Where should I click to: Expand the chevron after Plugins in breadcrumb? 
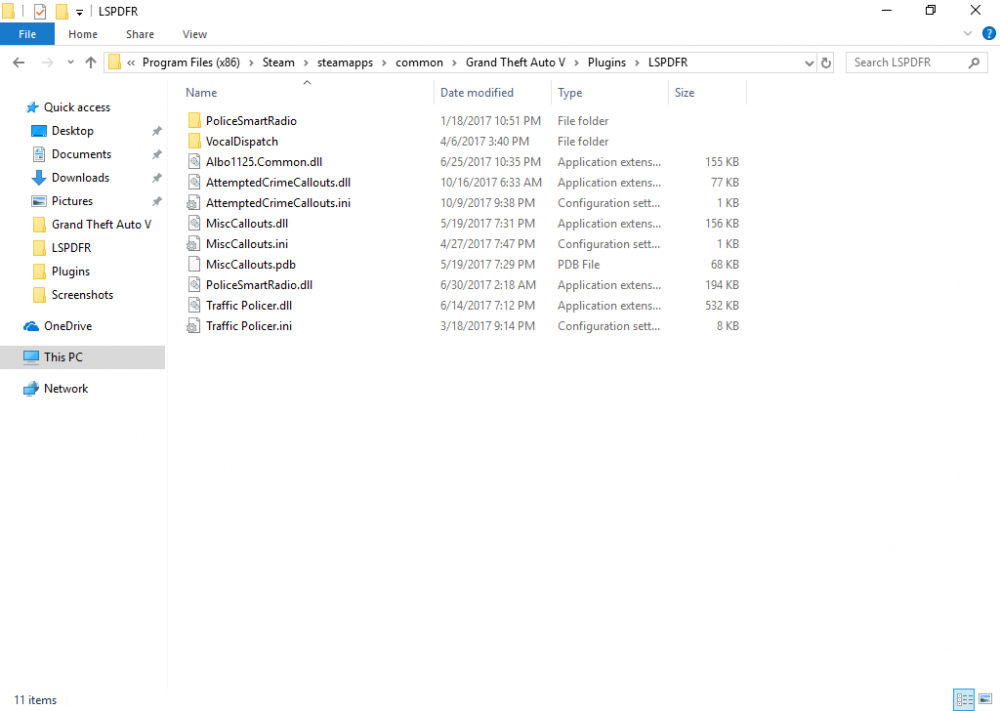(636, 62)
